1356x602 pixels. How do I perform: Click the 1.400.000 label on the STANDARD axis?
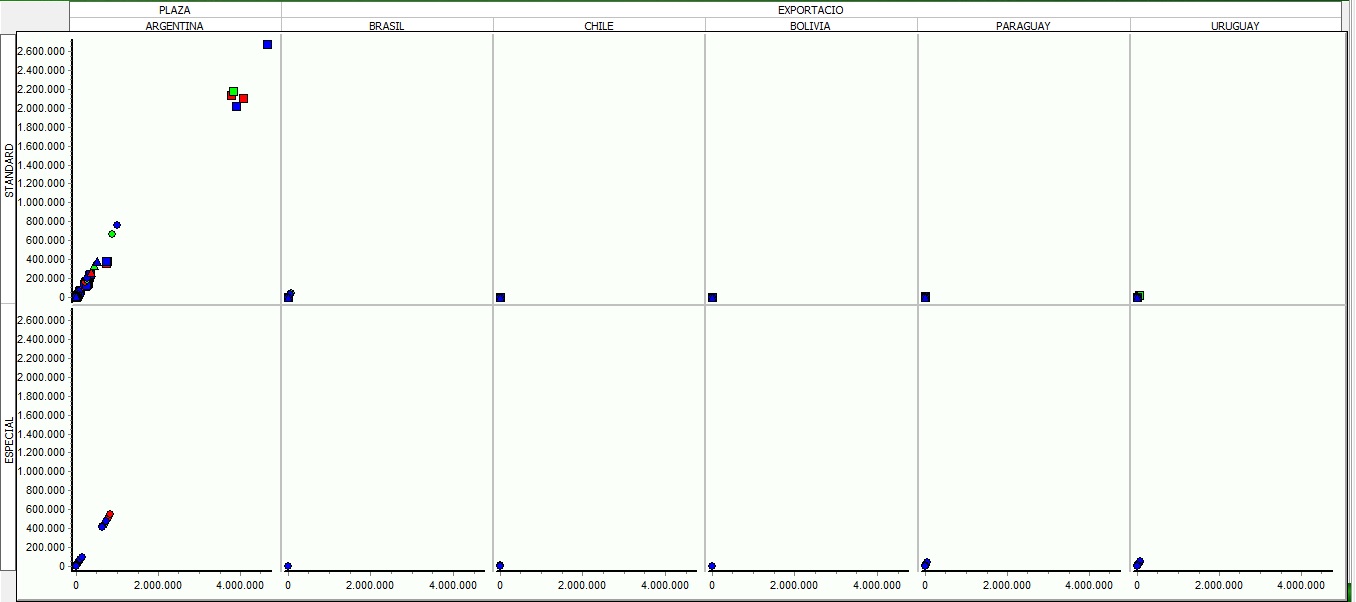[43, 165]
